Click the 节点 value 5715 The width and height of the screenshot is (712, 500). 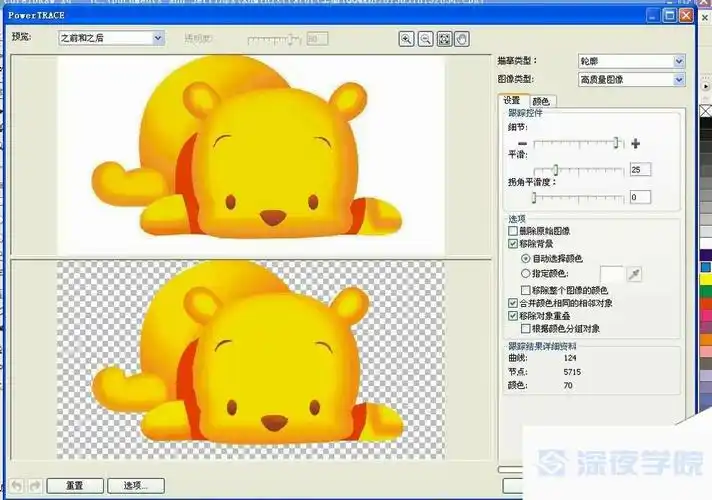tap(572, 372)
